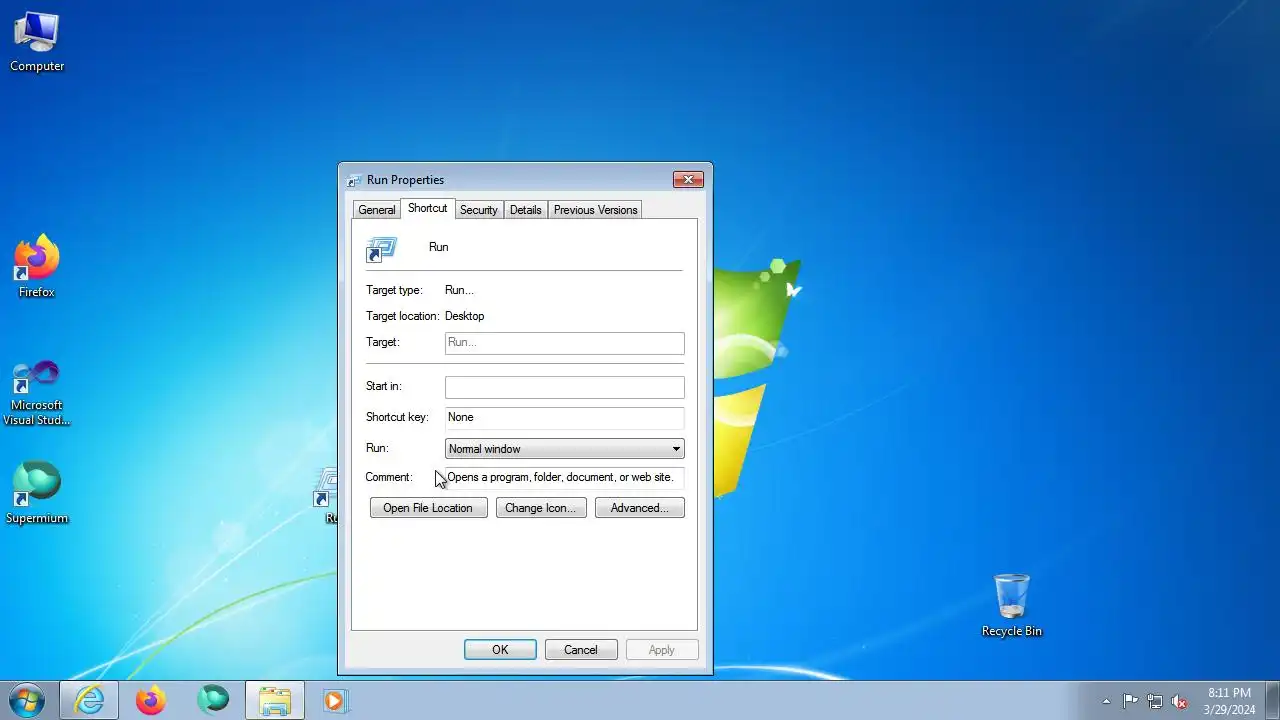Screen dimensions: 1280x720
Task: Select the Run shortcut on the desktop
Action: tap(326, 496)
